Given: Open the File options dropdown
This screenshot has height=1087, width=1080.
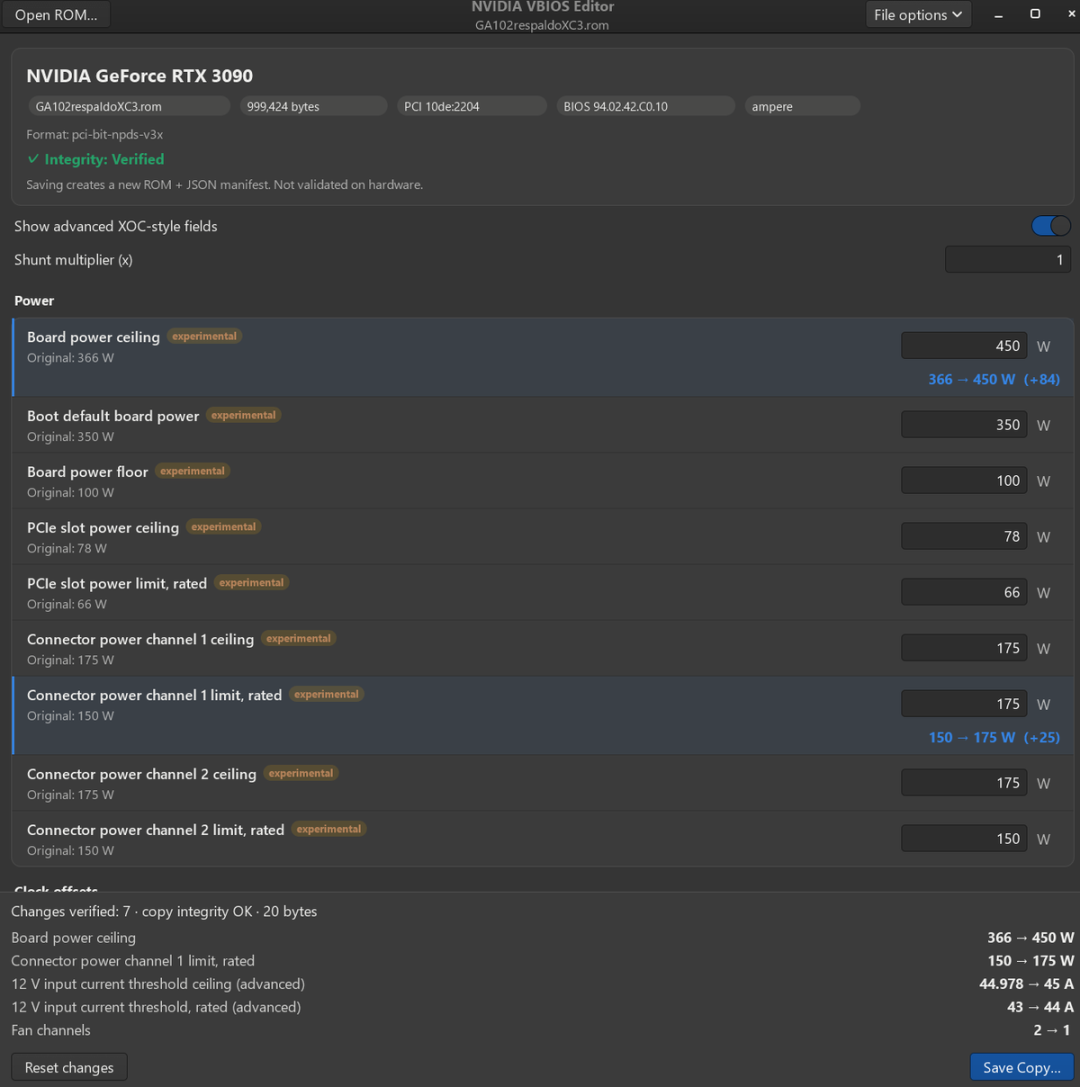Looking at the screenshot, I should point(918,15).
